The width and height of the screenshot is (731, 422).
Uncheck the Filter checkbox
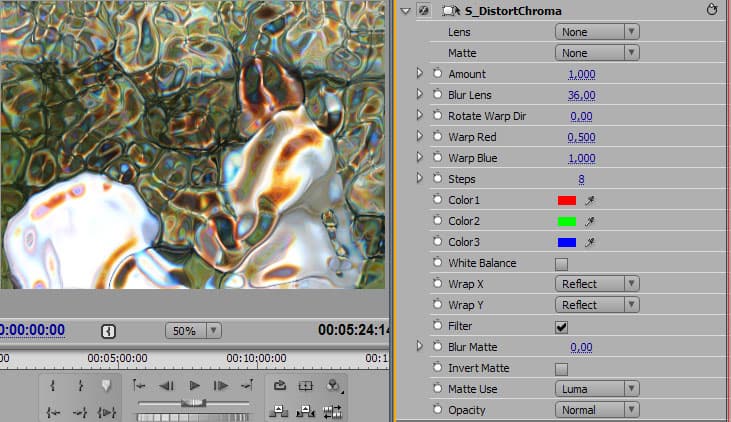(x=561, y=327)
